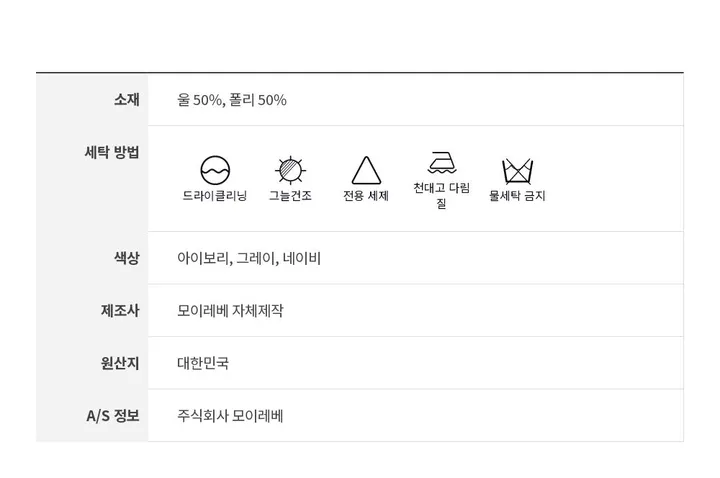Click the 물세탁 금지 caption

tap(517, 196)
